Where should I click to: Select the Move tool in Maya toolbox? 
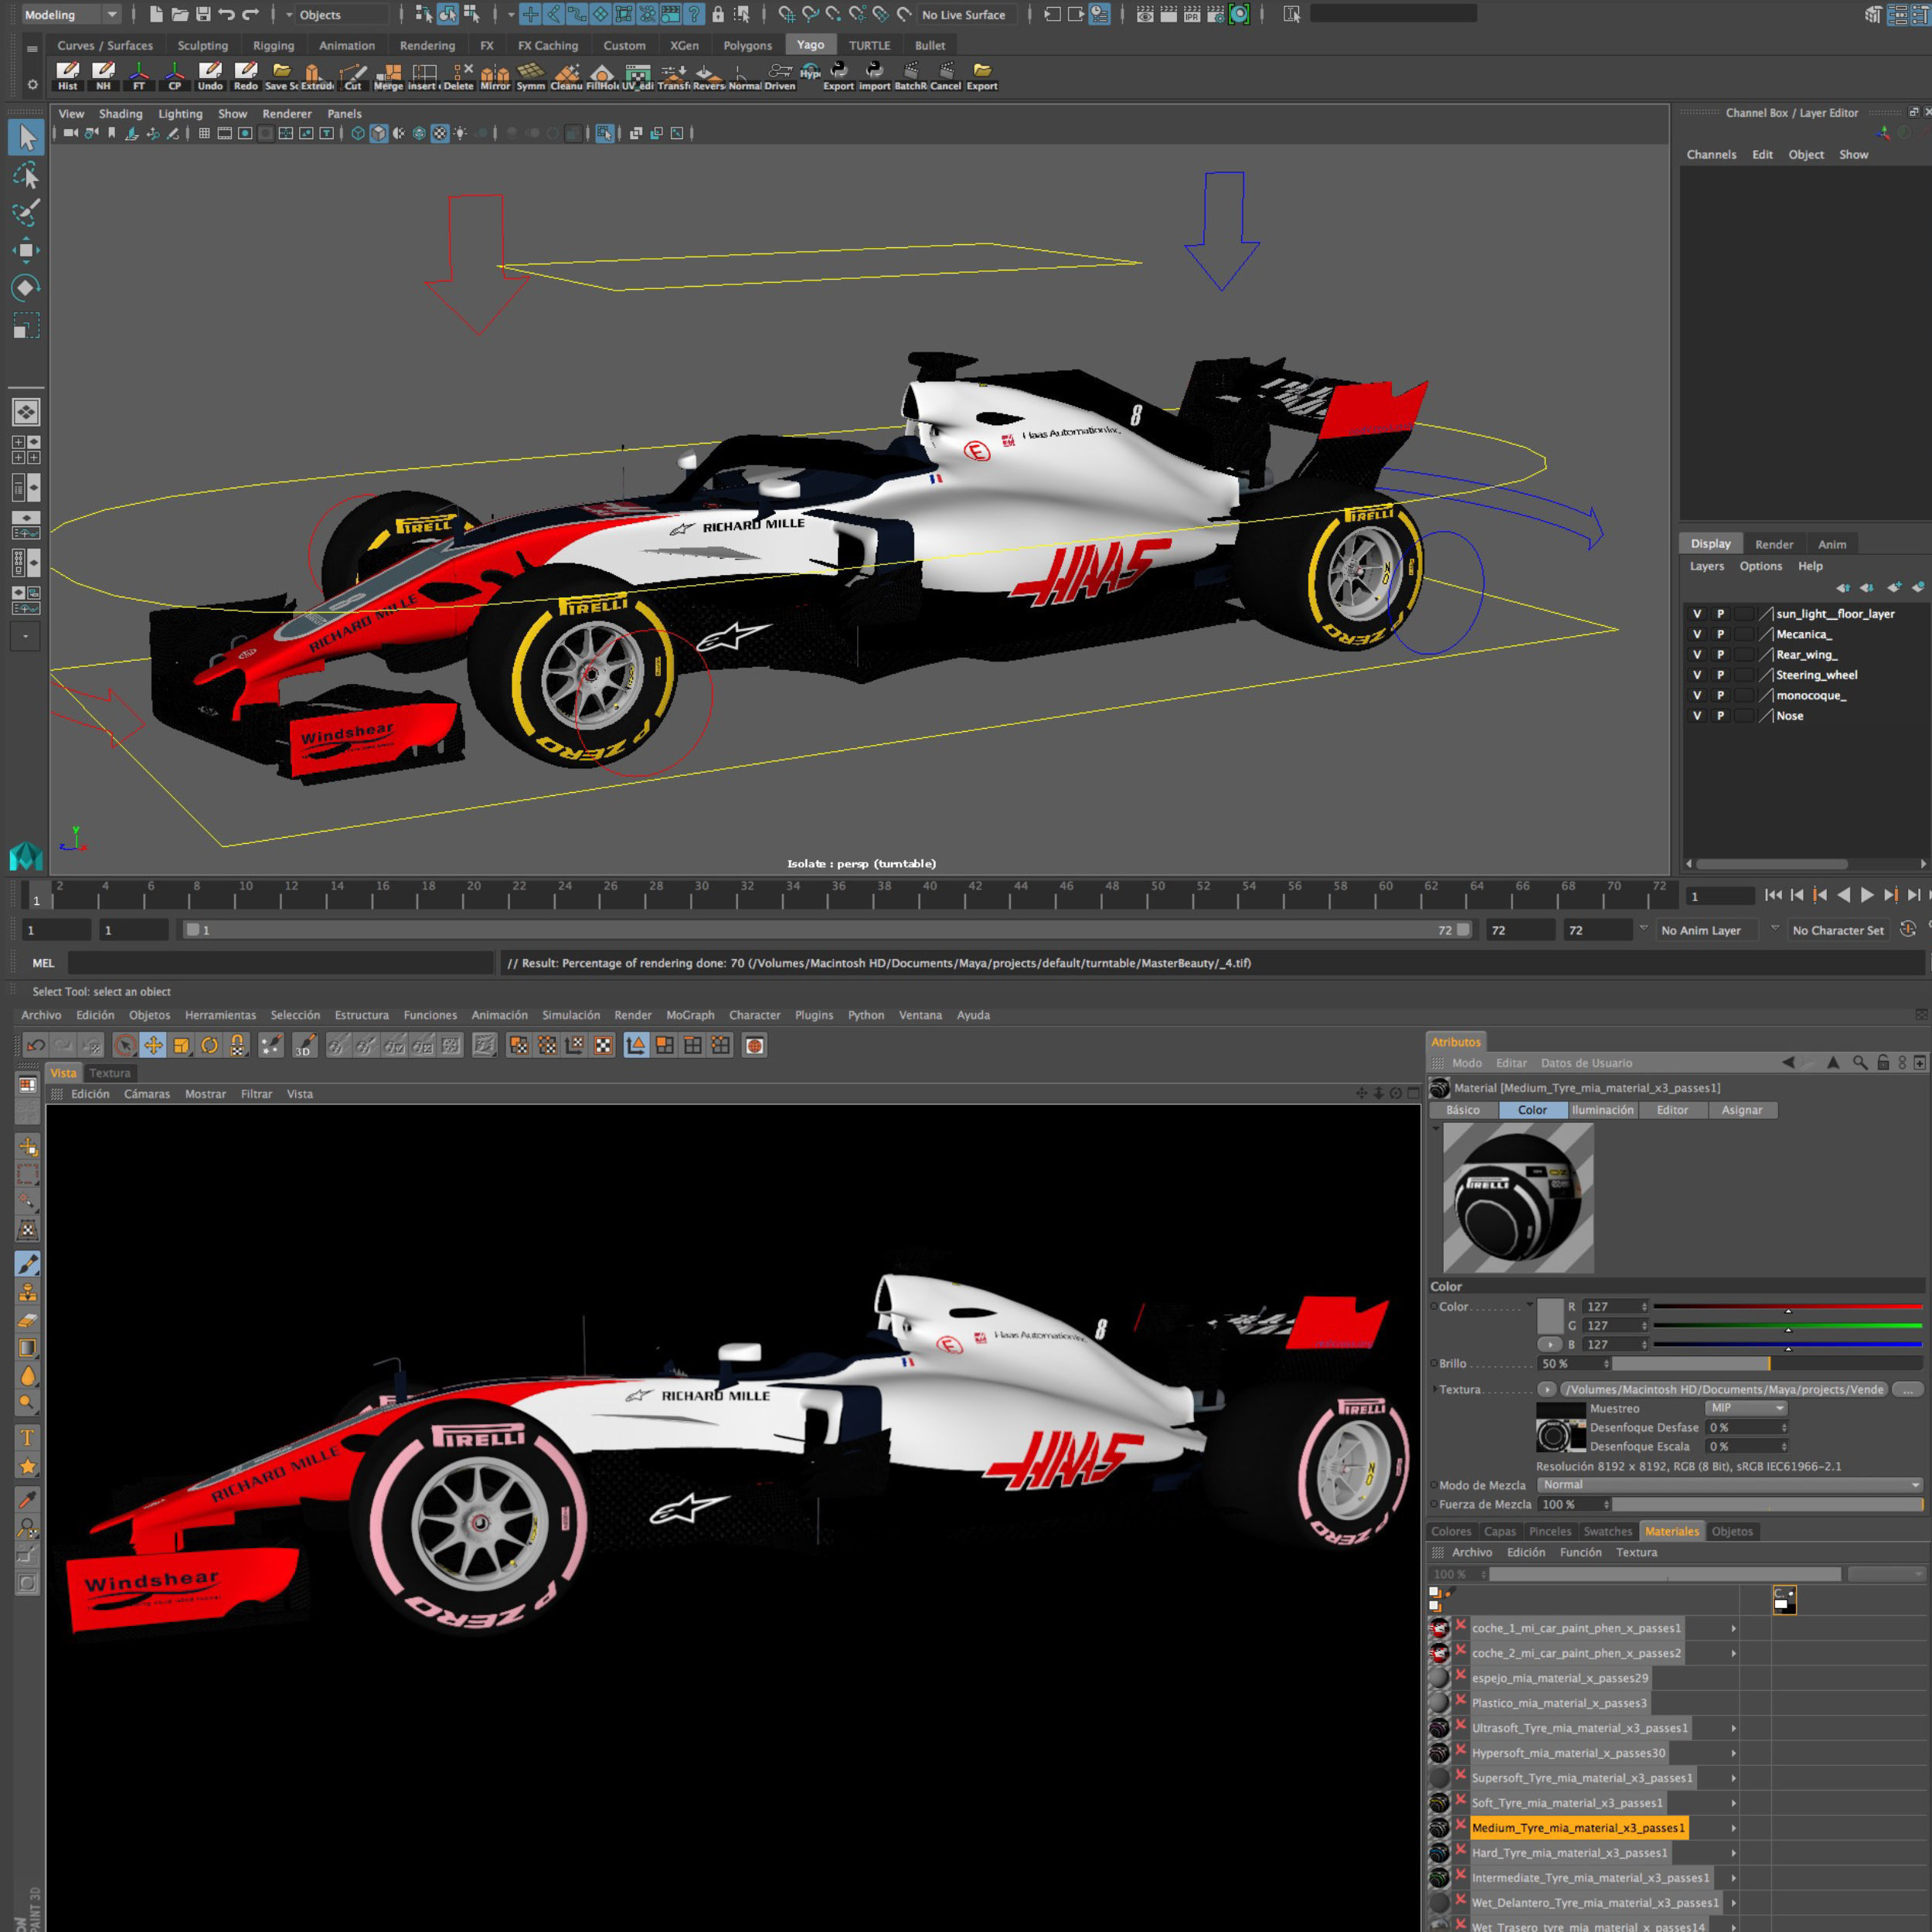pos(26,251)
